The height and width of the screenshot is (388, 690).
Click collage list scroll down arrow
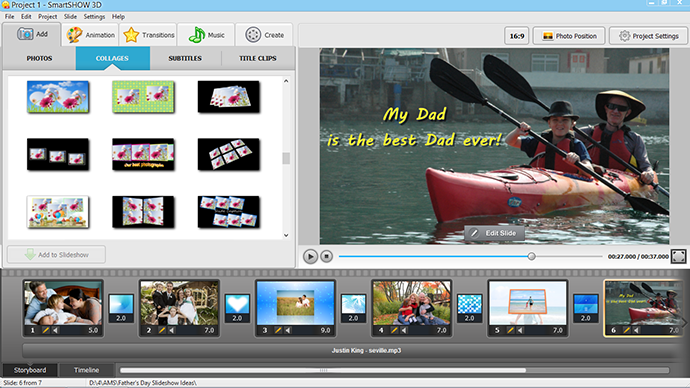286,235
